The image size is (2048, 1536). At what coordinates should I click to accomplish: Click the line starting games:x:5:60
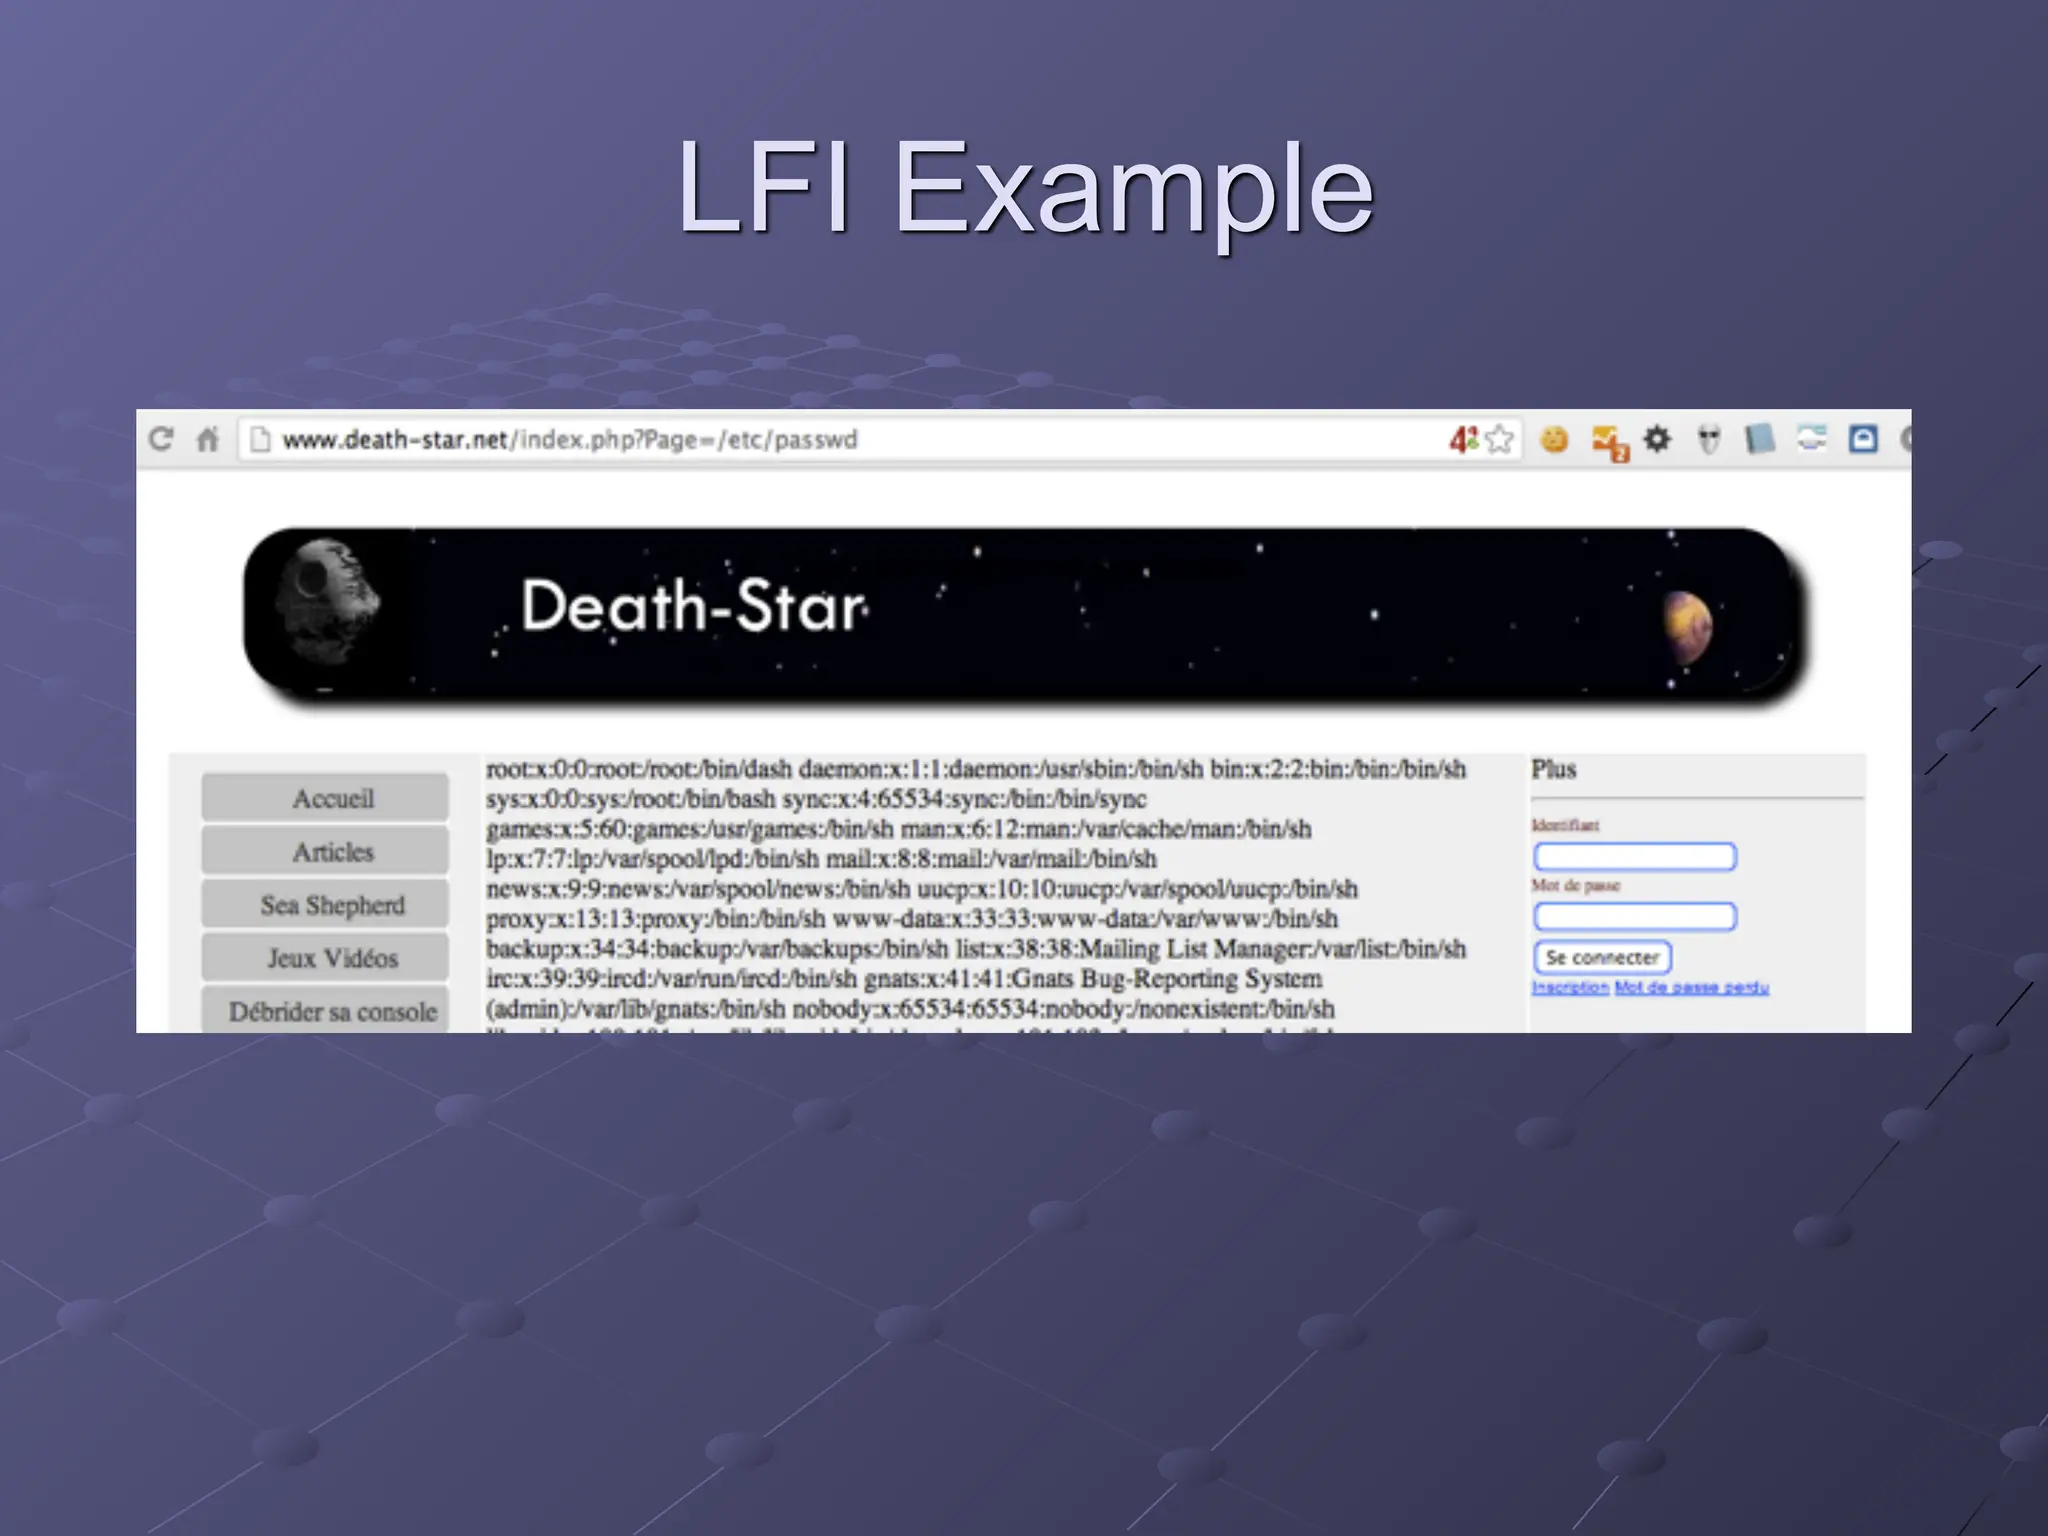[898, 829]
